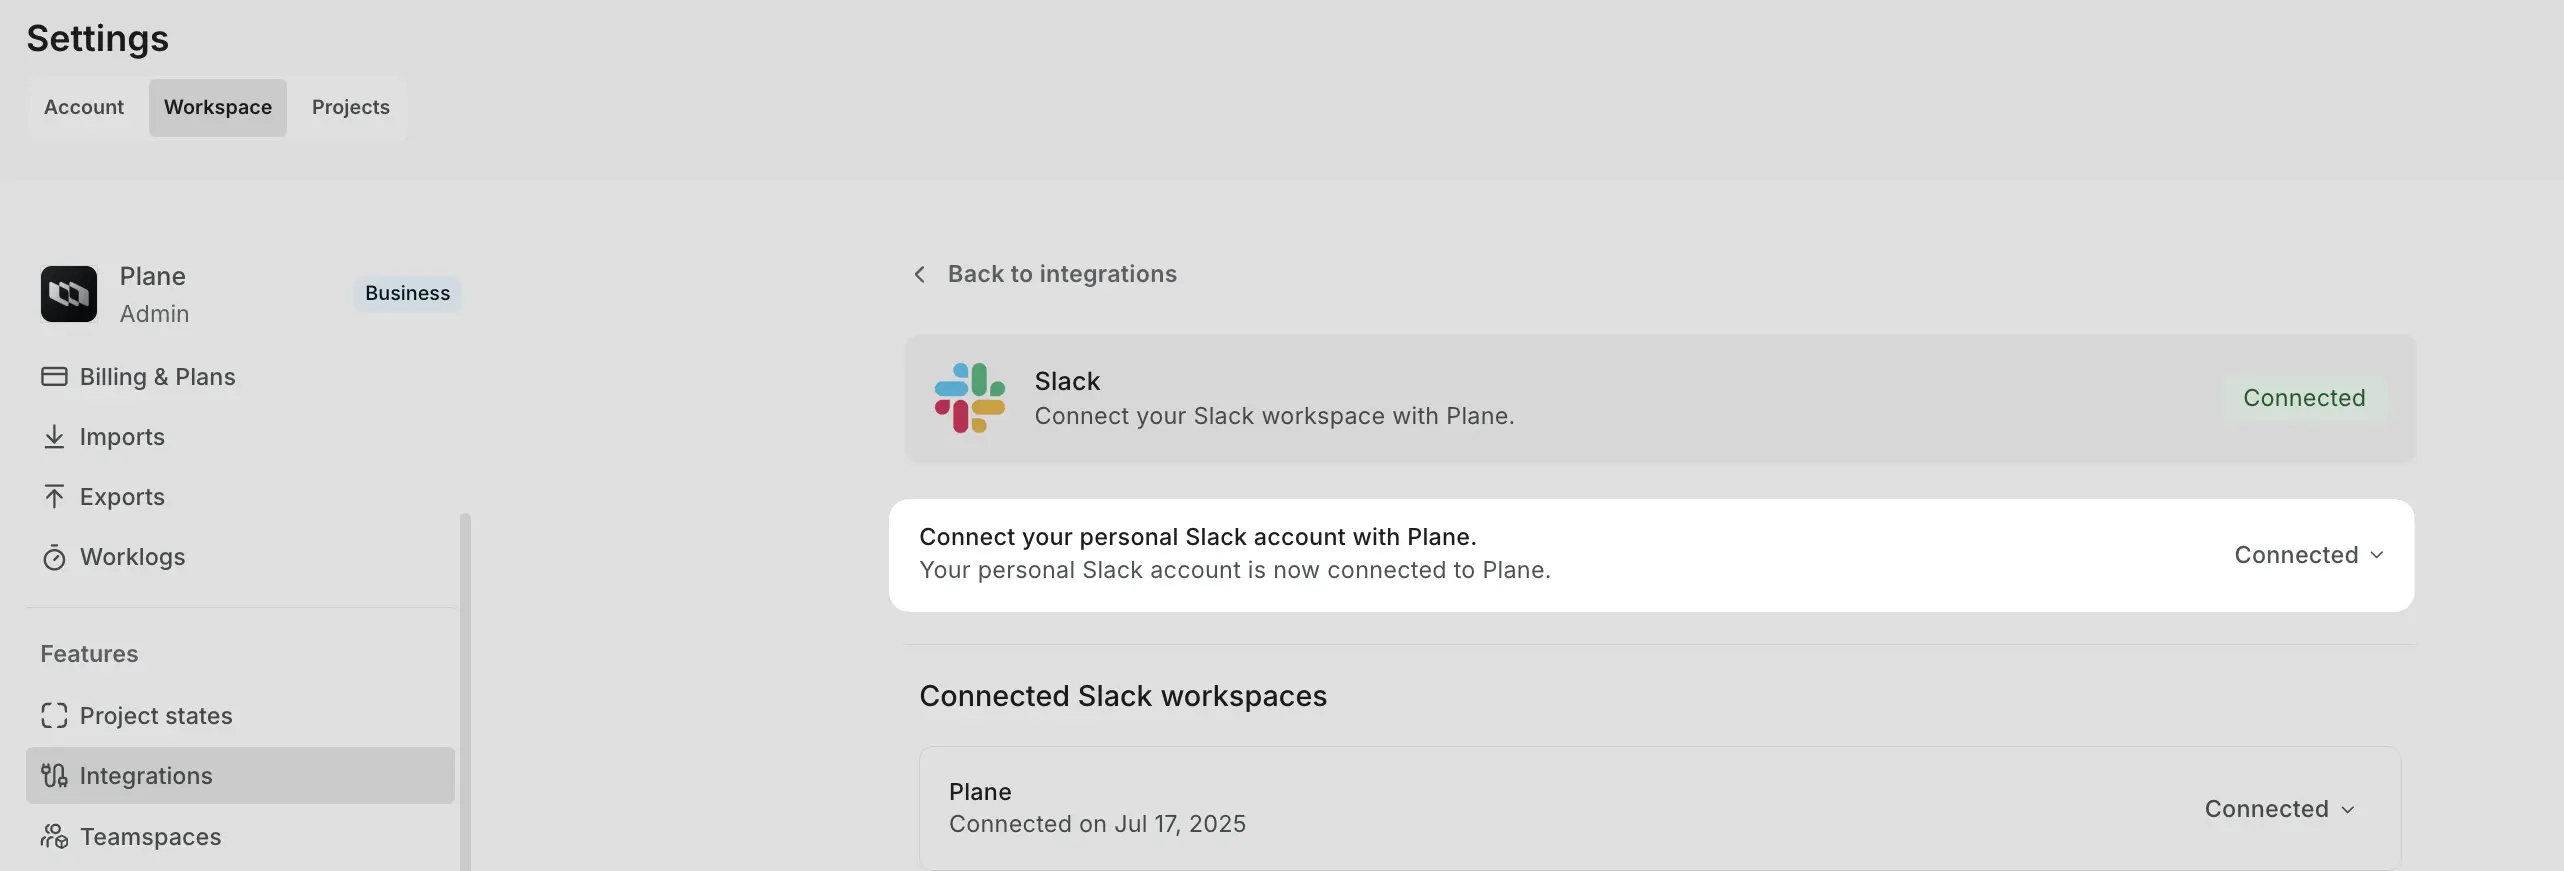This screenshot has height=871, width=2564.
Task: Select the Teamspaces group icon
Action: tap(55, 837)
